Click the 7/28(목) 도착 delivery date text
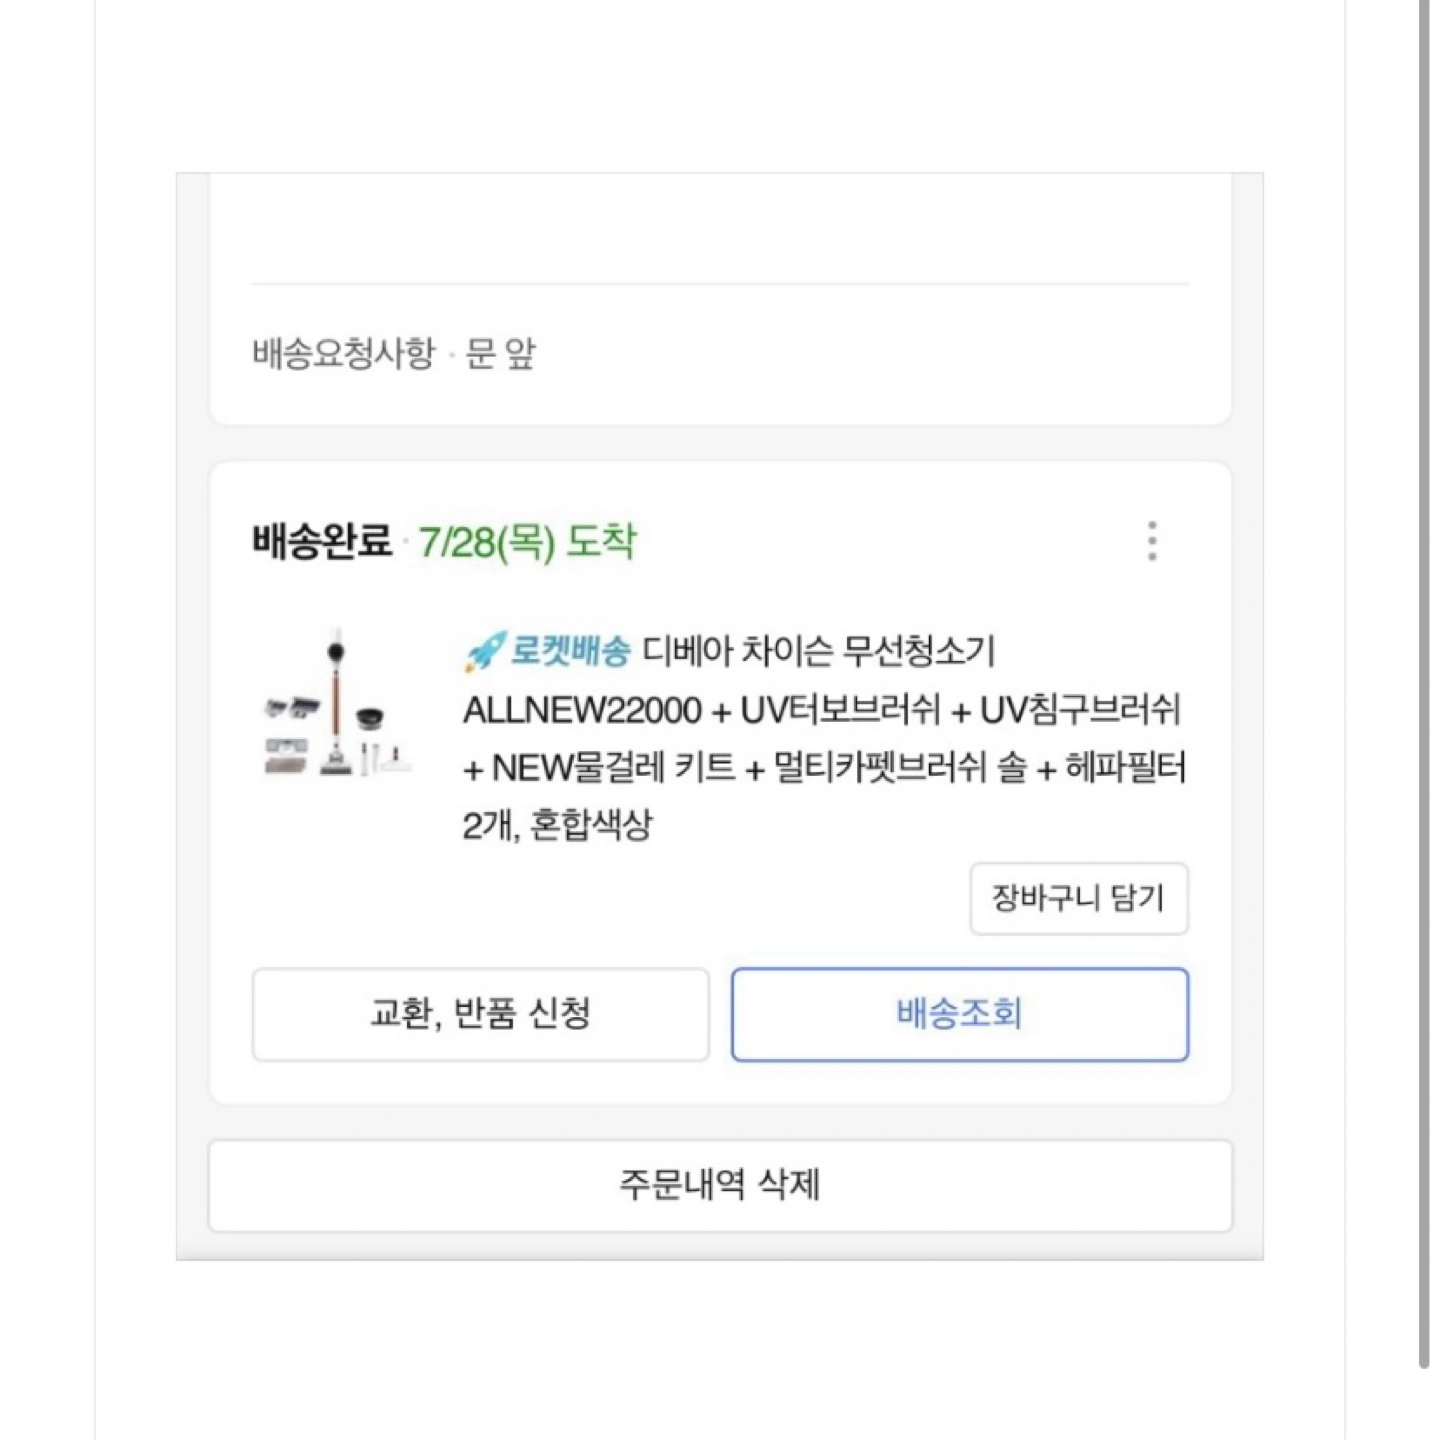The width and height of the screenshot is (1440, 1440). pyautogui.click(x=527, y=541)
